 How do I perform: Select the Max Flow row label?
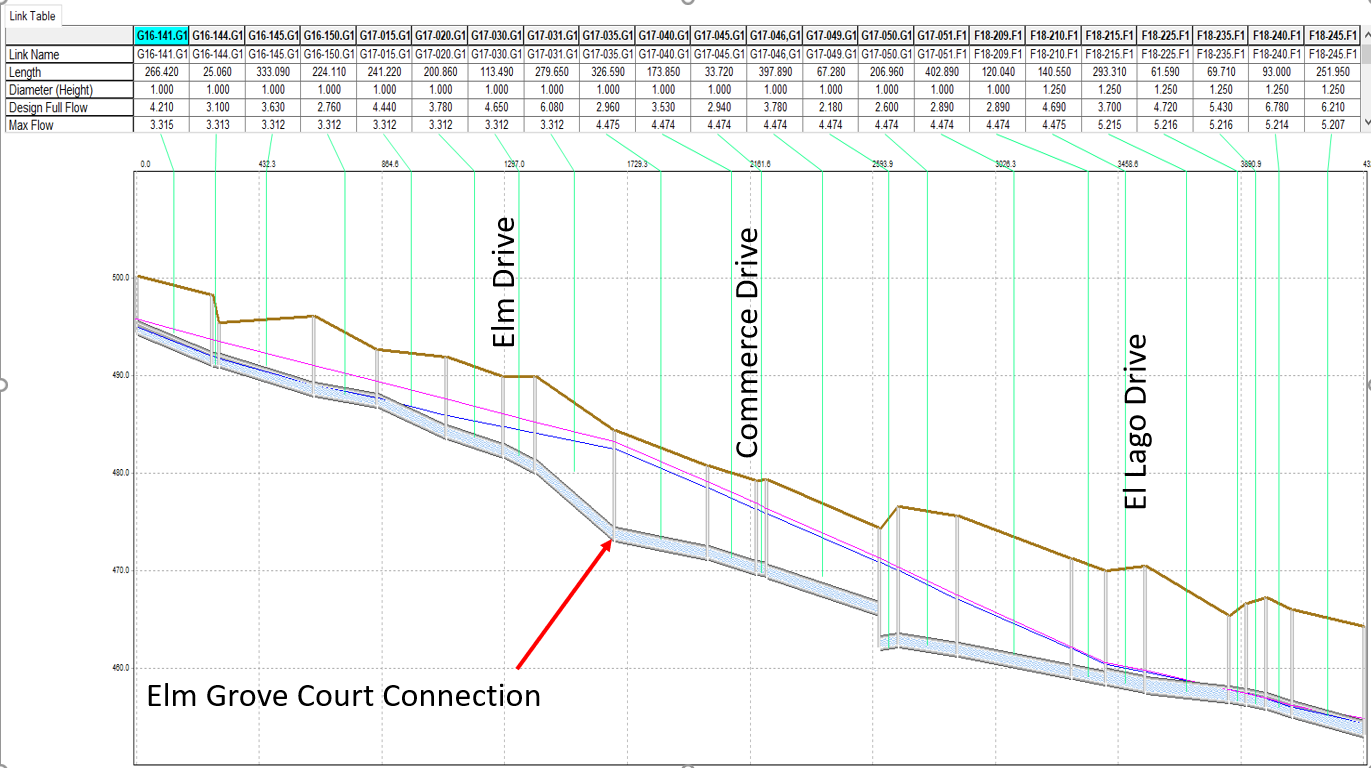click(31, 125)
